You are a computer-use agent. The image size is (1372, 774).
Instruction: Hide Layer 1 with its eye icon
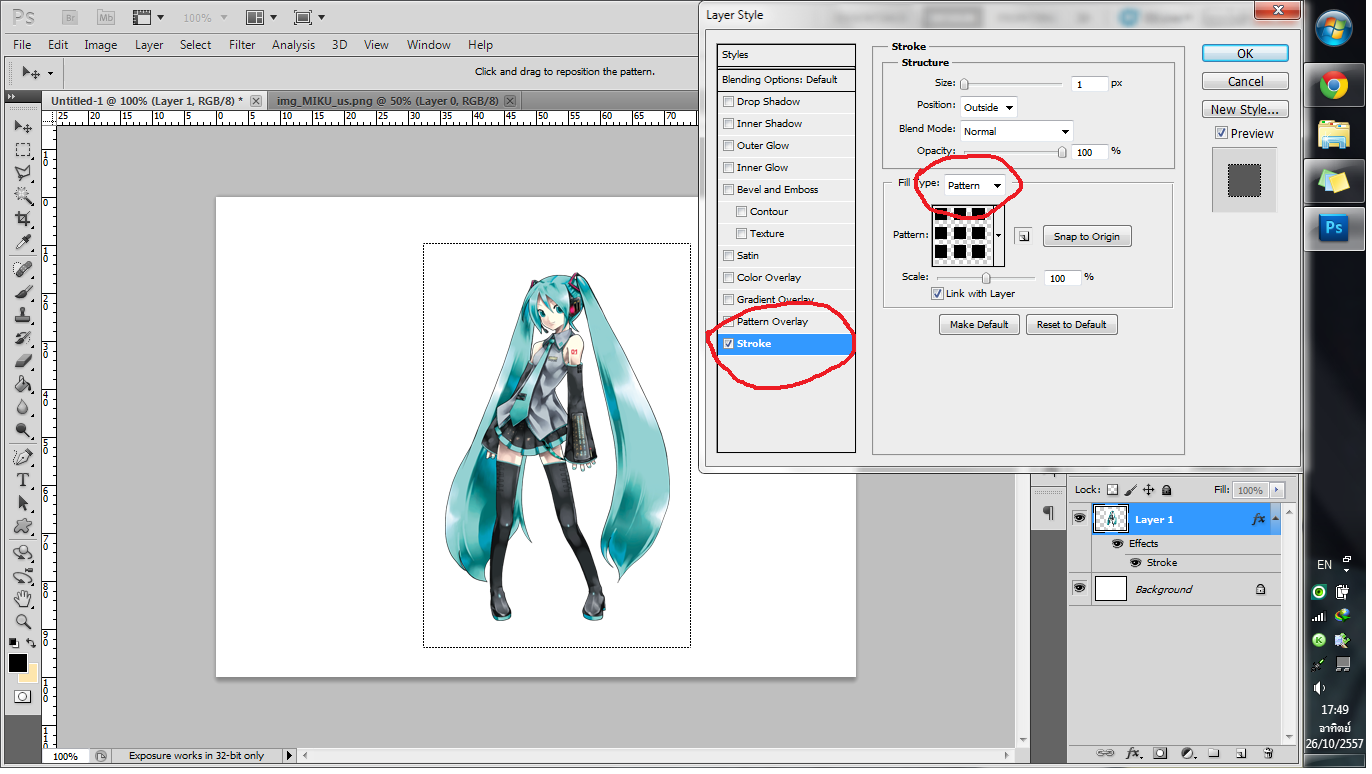point(1079,518)
